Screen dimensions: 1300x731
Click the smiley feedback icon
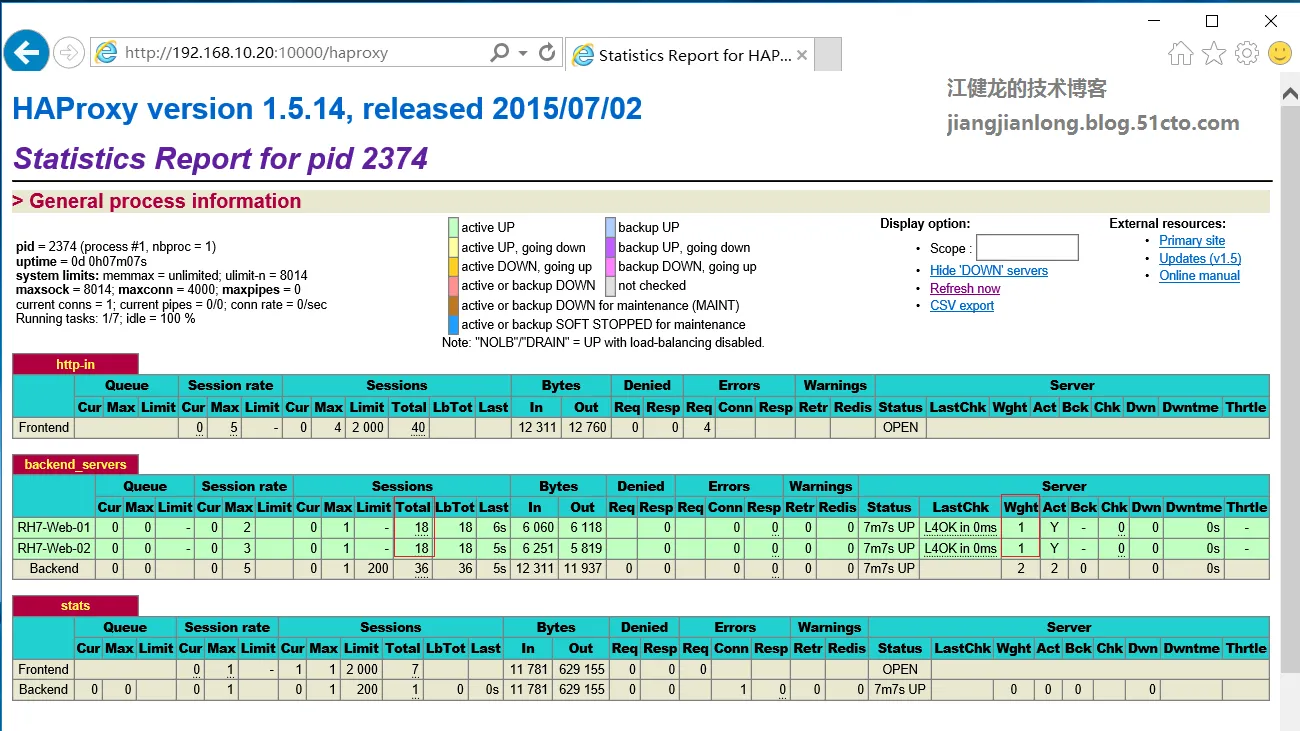(1280, 53)
